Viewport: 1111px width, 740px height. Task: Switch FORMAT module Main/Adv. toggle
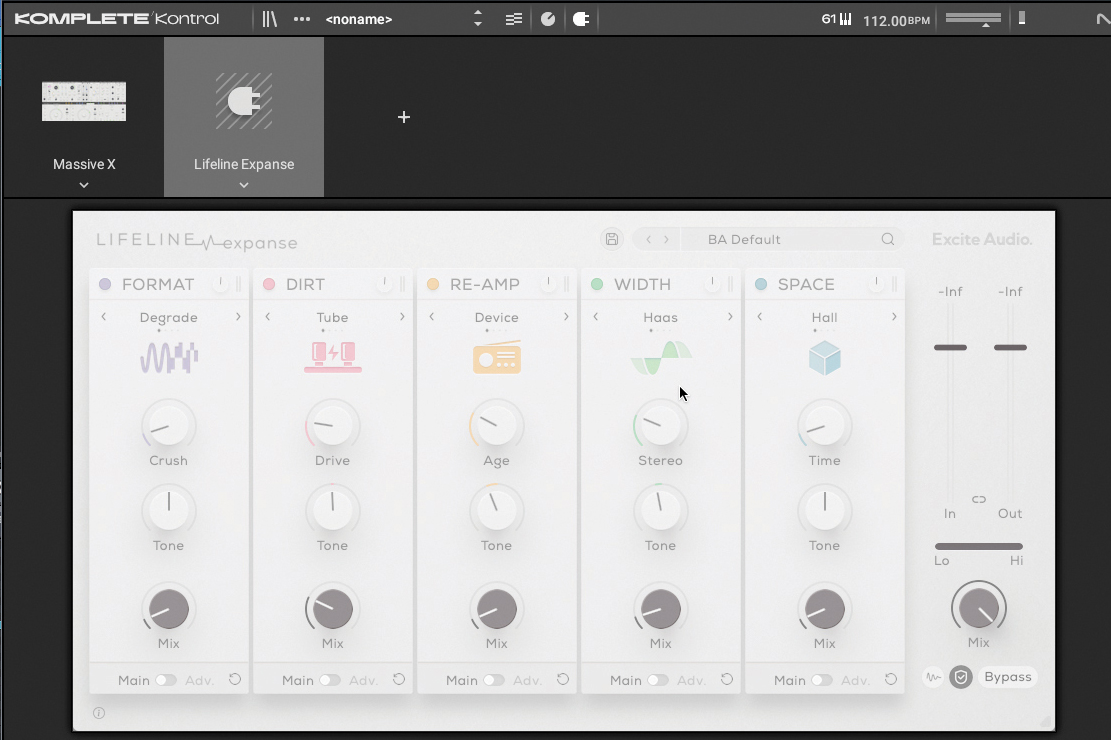point(166,680)
